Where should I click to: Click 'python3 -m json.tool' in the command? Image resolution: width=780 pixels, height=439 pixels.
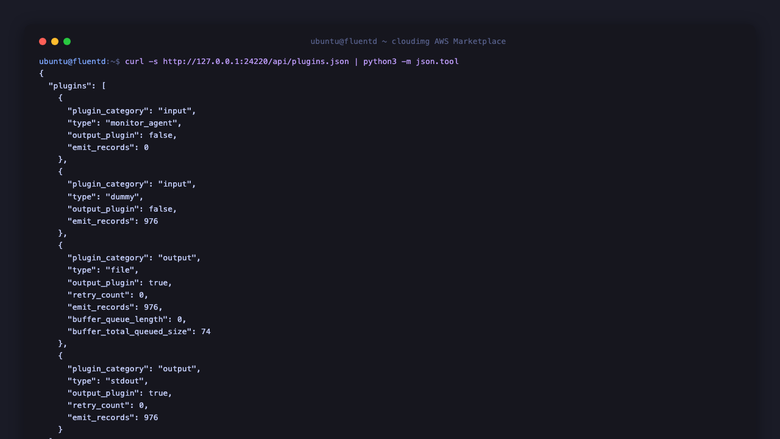[x=411, y=62]
